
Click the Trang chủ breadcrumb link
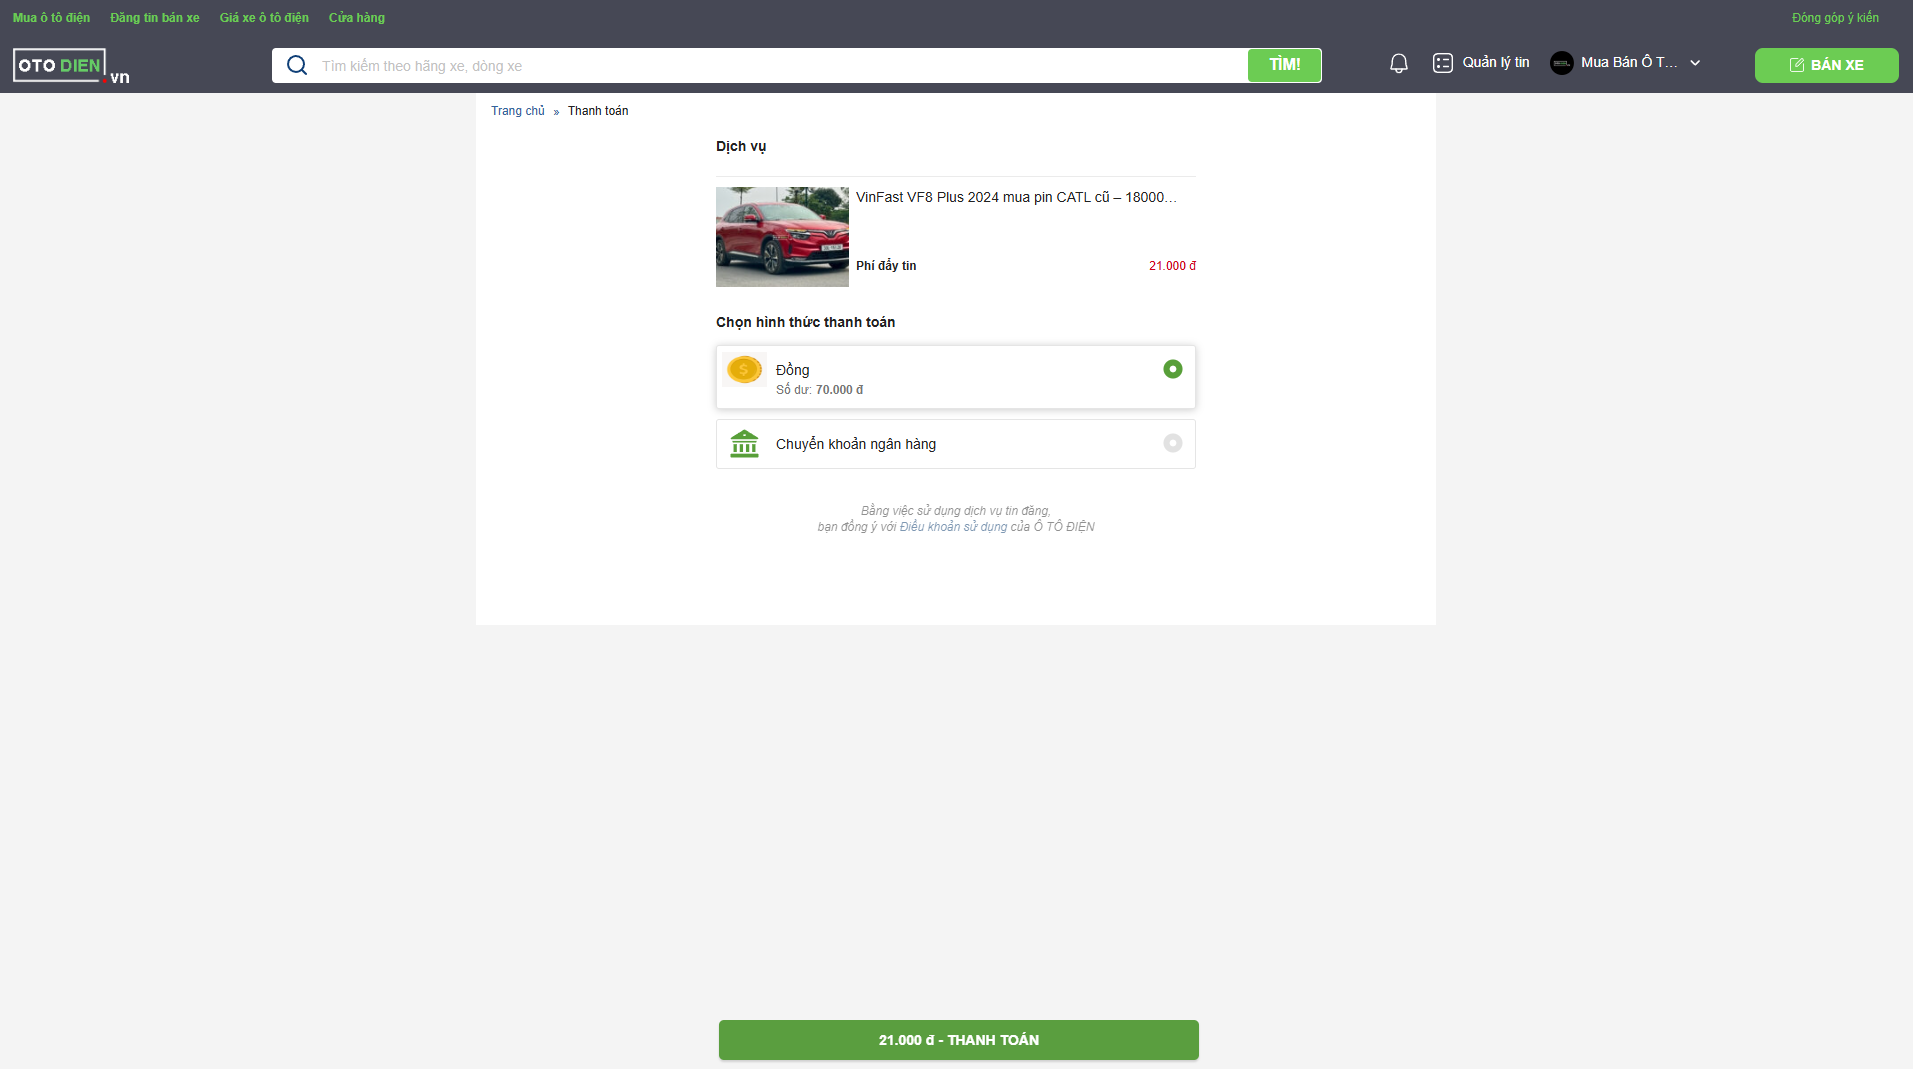(517, 111)
